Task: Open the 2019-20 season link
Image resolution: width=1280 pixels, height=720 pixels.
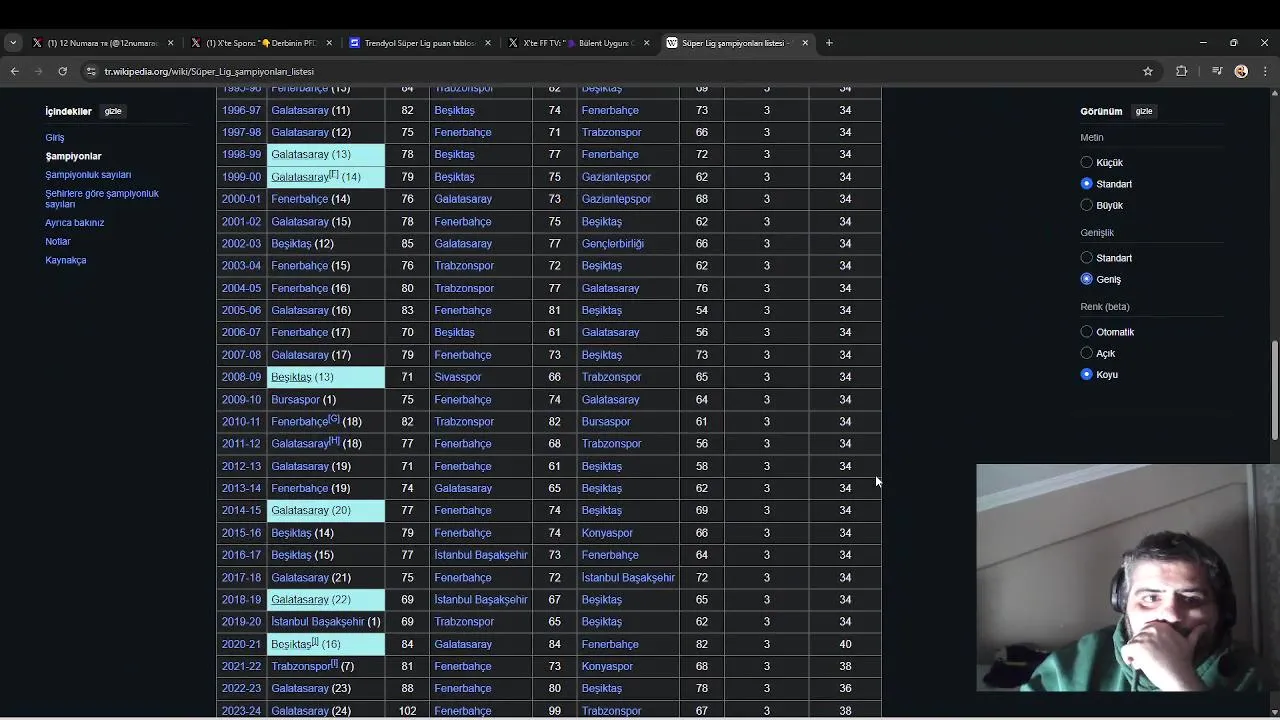Action: pos(241,622)
